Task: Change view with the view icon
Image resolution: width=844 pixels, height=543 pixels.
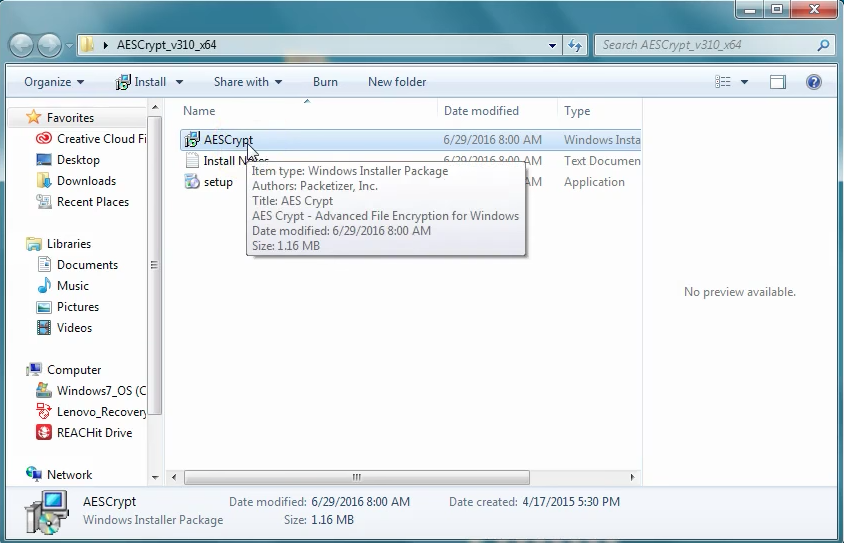Action: point(722,82)
